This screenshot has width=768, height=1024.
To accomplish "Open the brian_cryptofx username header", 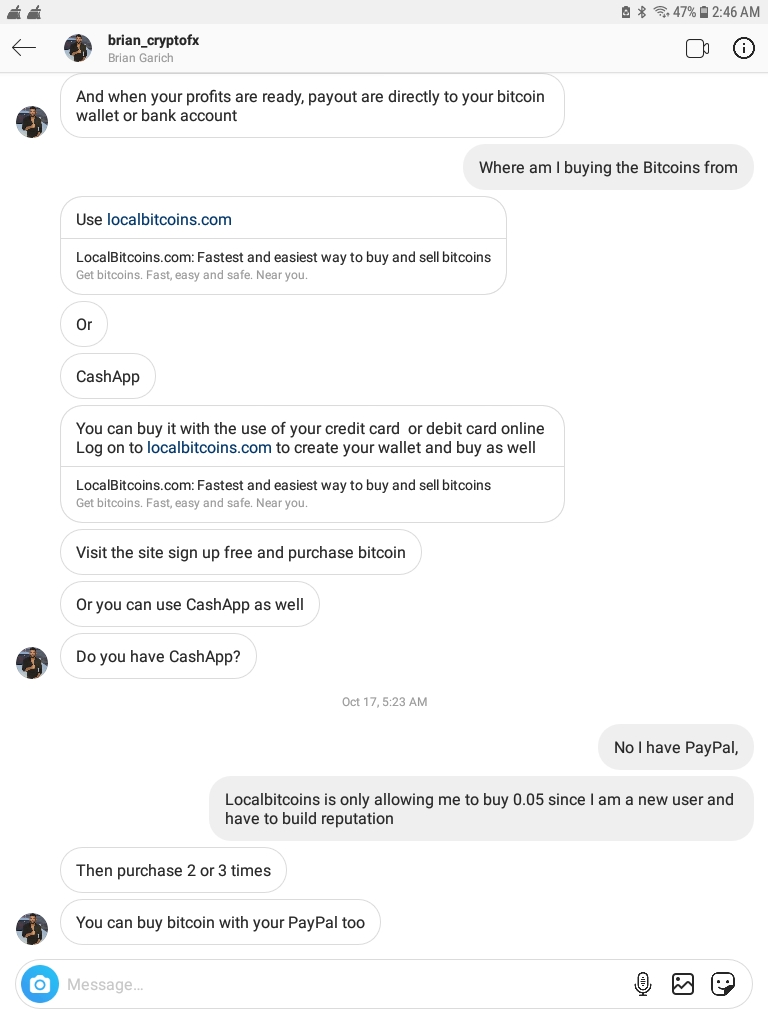I will point(153,40).
